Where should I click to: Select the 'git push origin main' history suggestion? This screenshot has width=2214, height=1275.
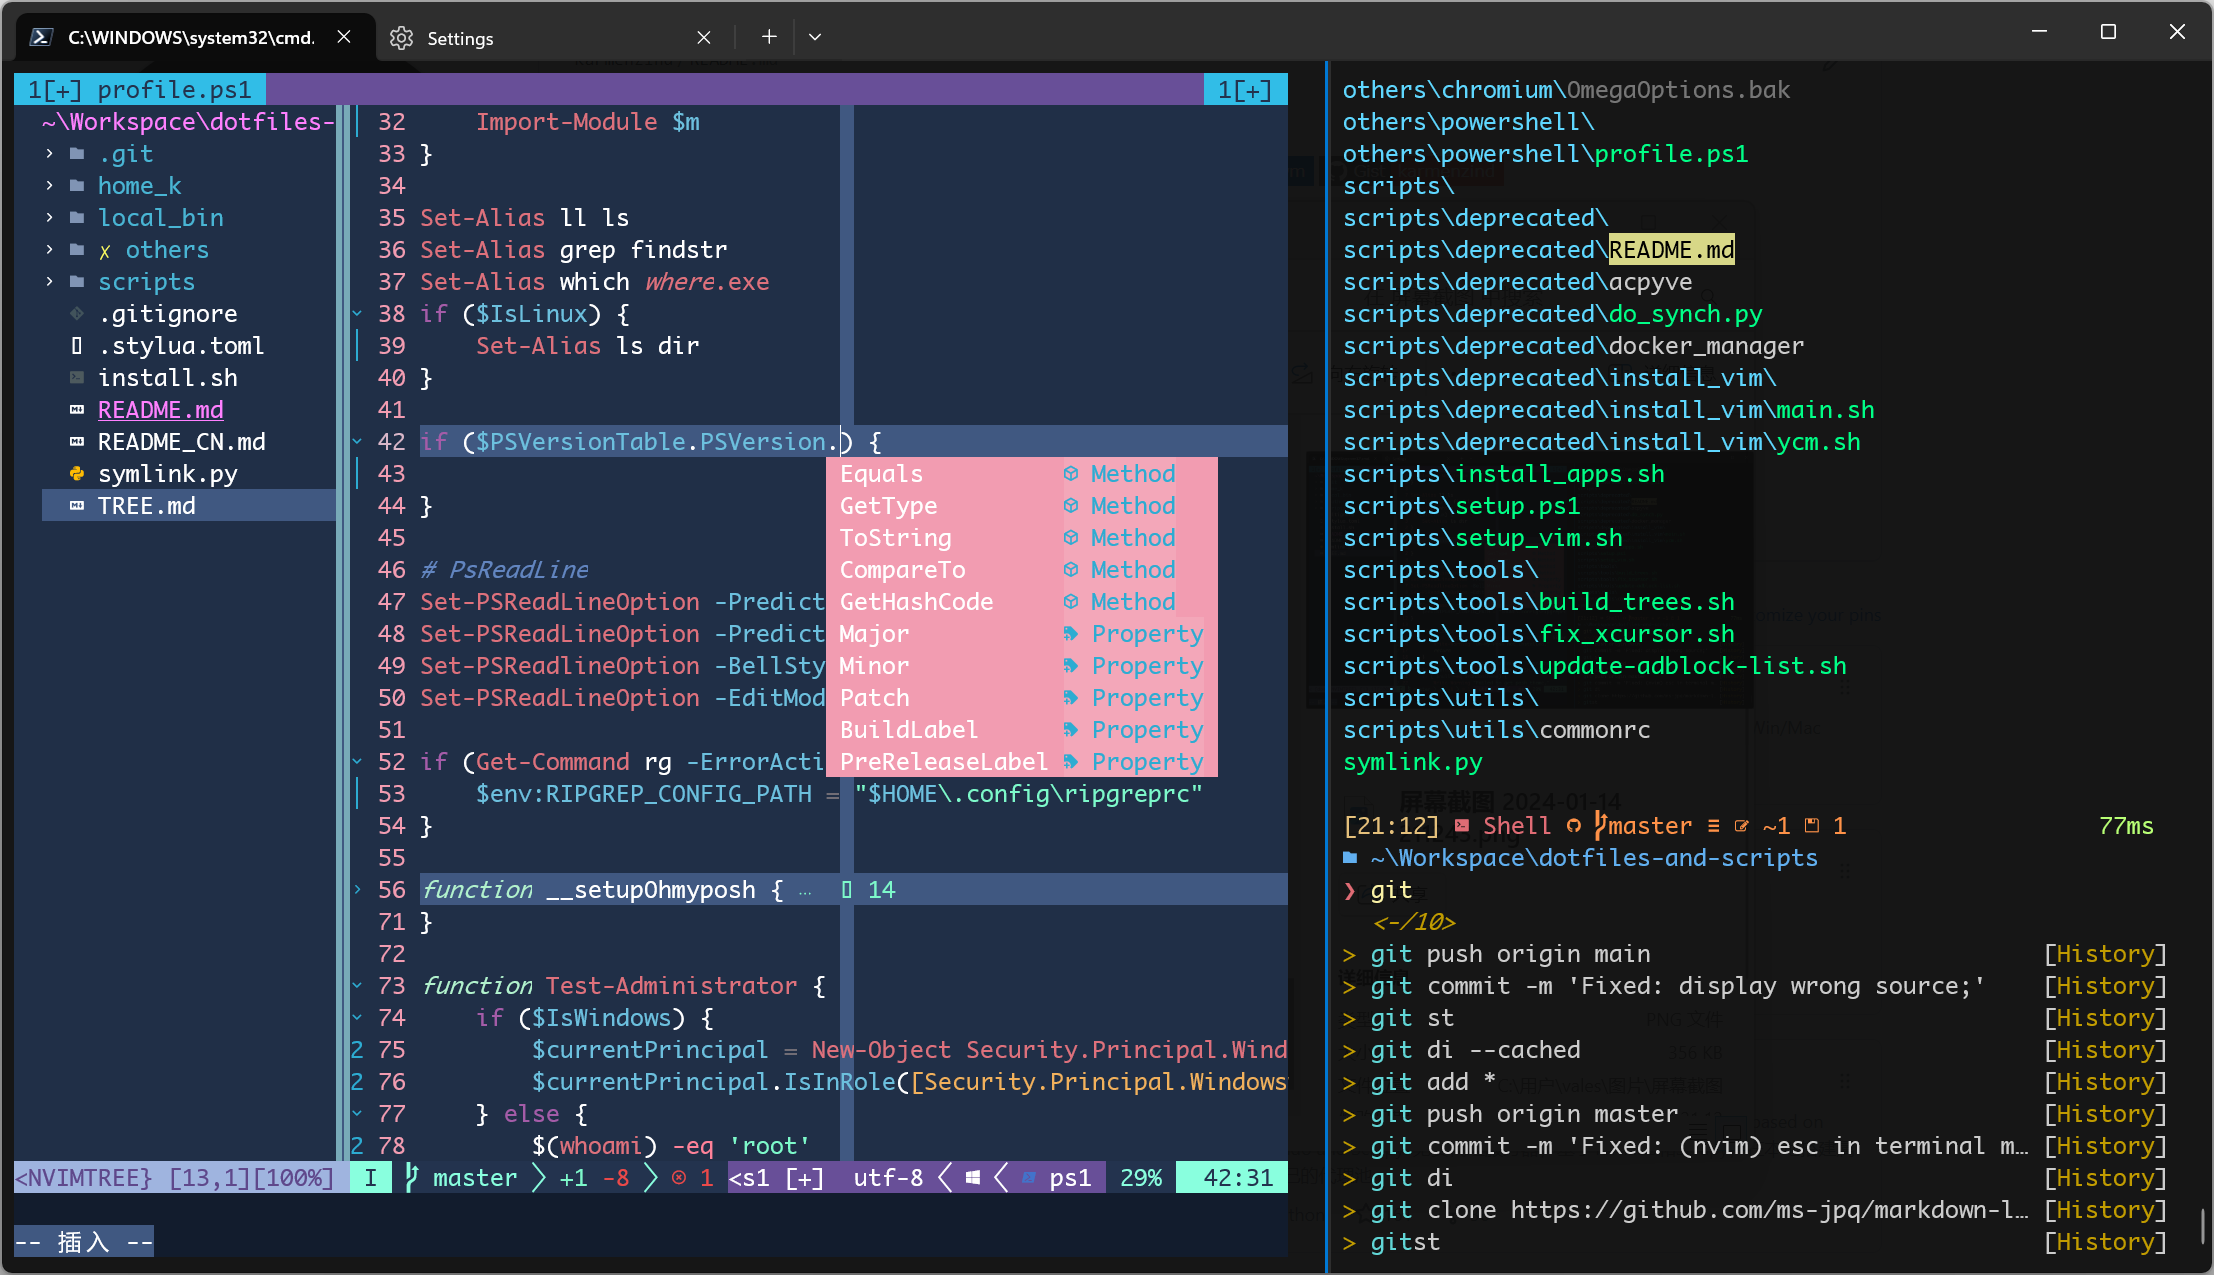[x=1510, y=954]
